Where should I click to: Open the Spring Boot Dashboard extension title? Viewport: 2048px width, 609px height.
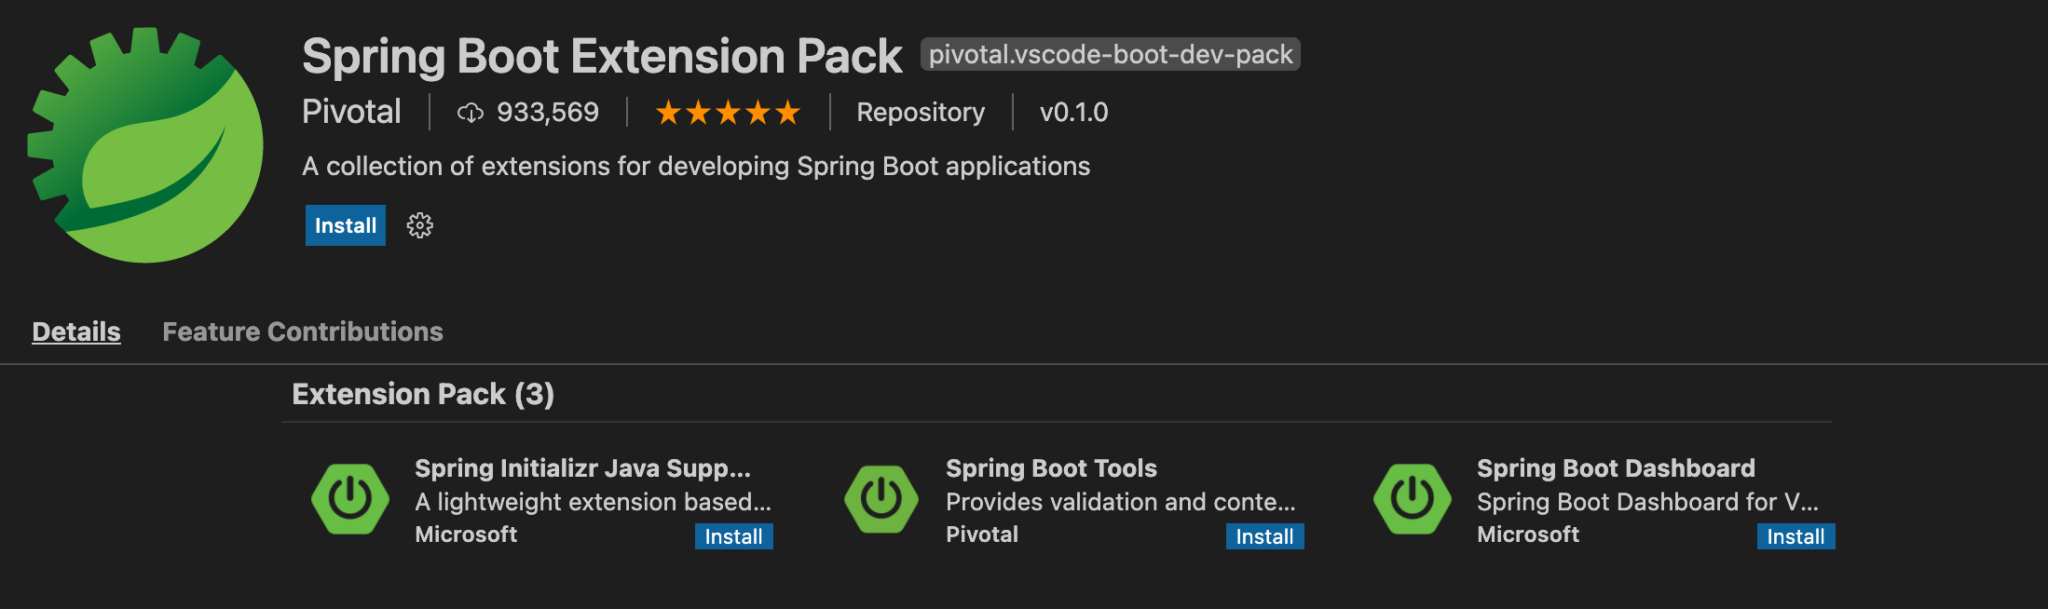[1616, 469]
